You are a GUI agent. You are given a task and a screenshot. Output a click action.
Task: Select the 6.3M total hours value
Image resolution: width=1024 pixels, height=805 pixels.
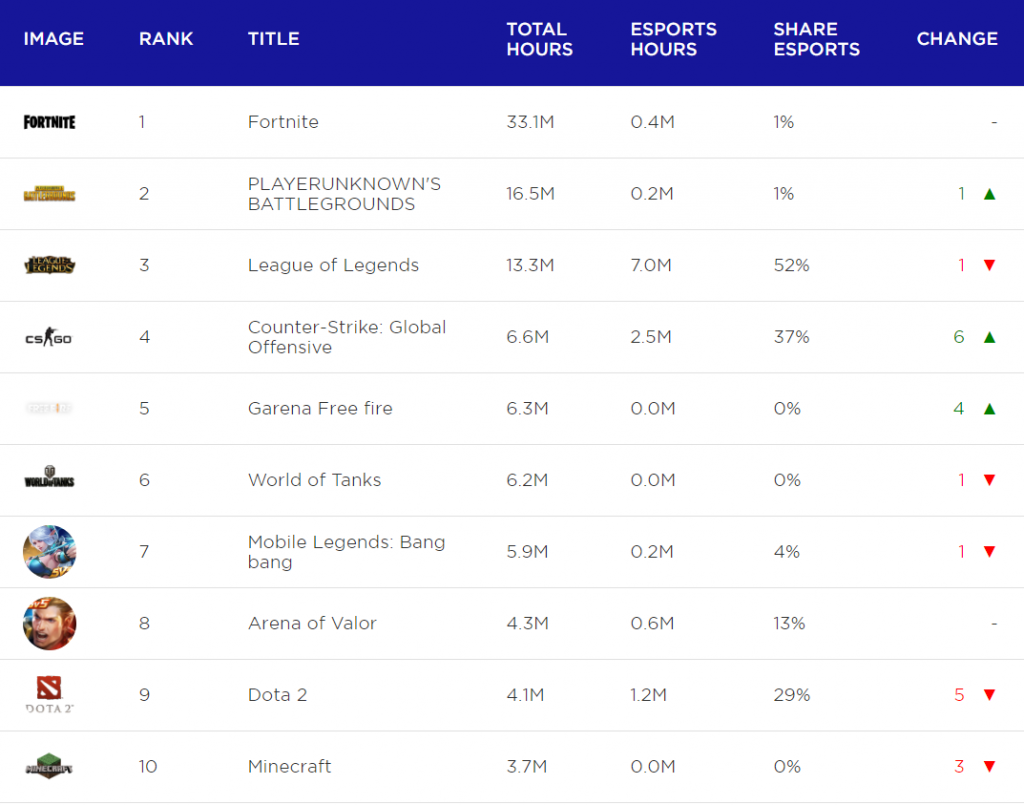(527, 409)
